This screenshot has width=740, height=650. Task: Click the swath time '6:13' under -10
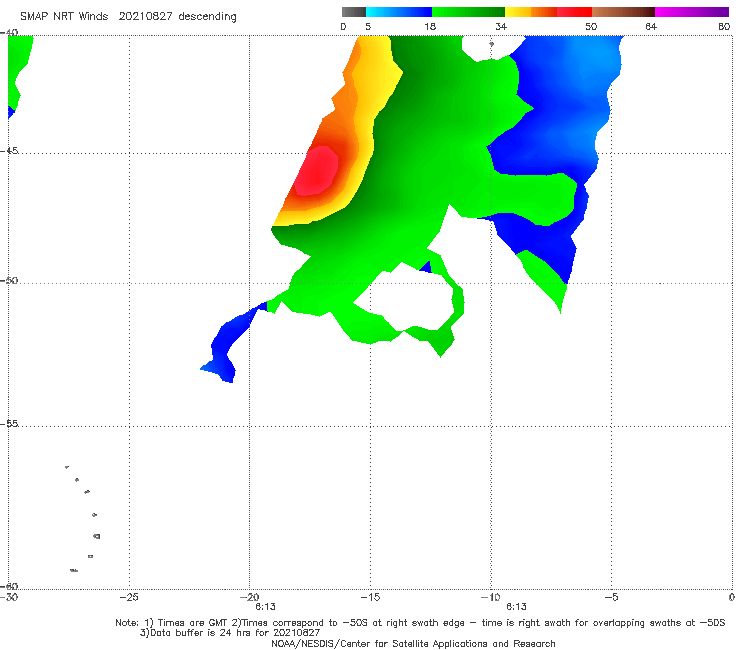coord(516,607)
